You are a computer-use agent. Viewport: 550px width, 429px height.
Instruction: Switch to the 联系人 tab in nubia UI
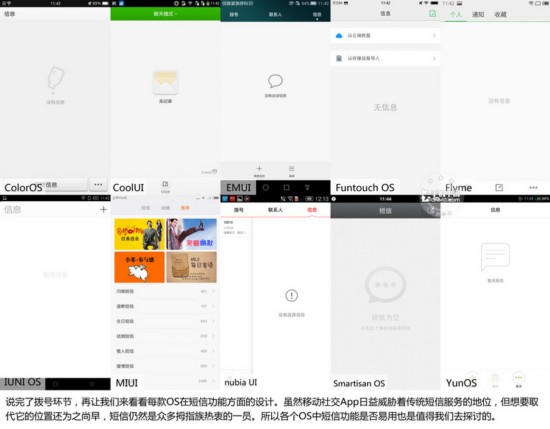275,210
